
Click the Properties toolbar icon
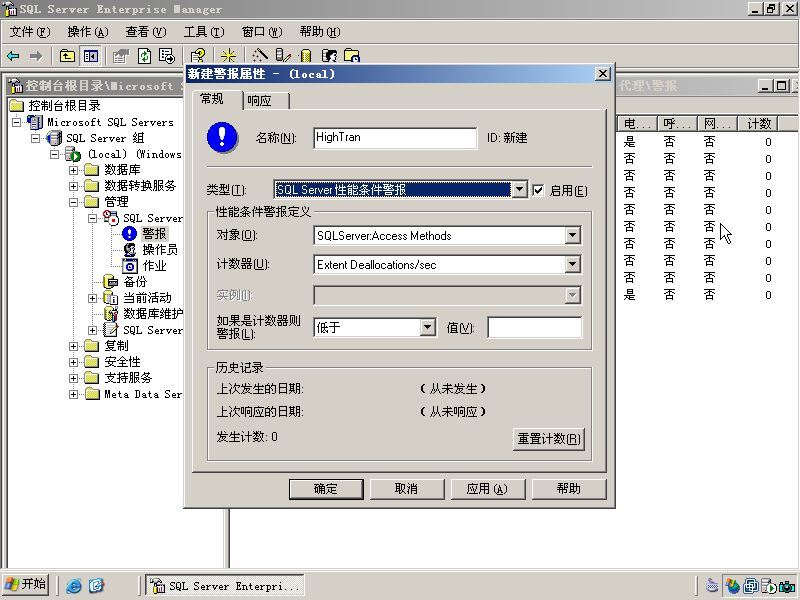pos(121,56)
